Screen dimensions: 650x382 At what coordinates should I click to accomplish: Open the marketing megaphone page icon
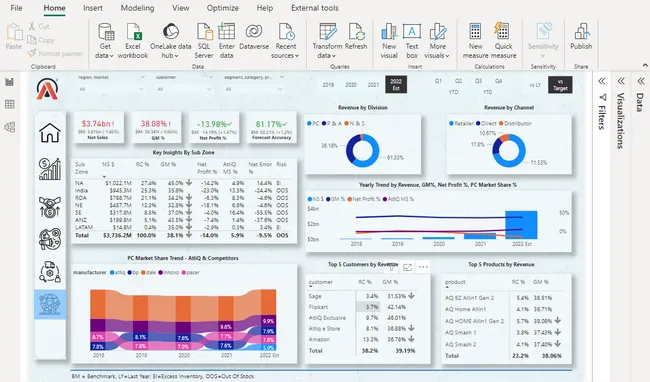point(50,239)
